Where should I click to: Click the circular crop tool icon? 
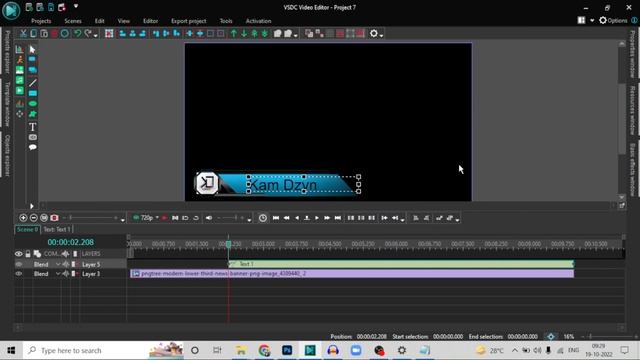[64, 33]
